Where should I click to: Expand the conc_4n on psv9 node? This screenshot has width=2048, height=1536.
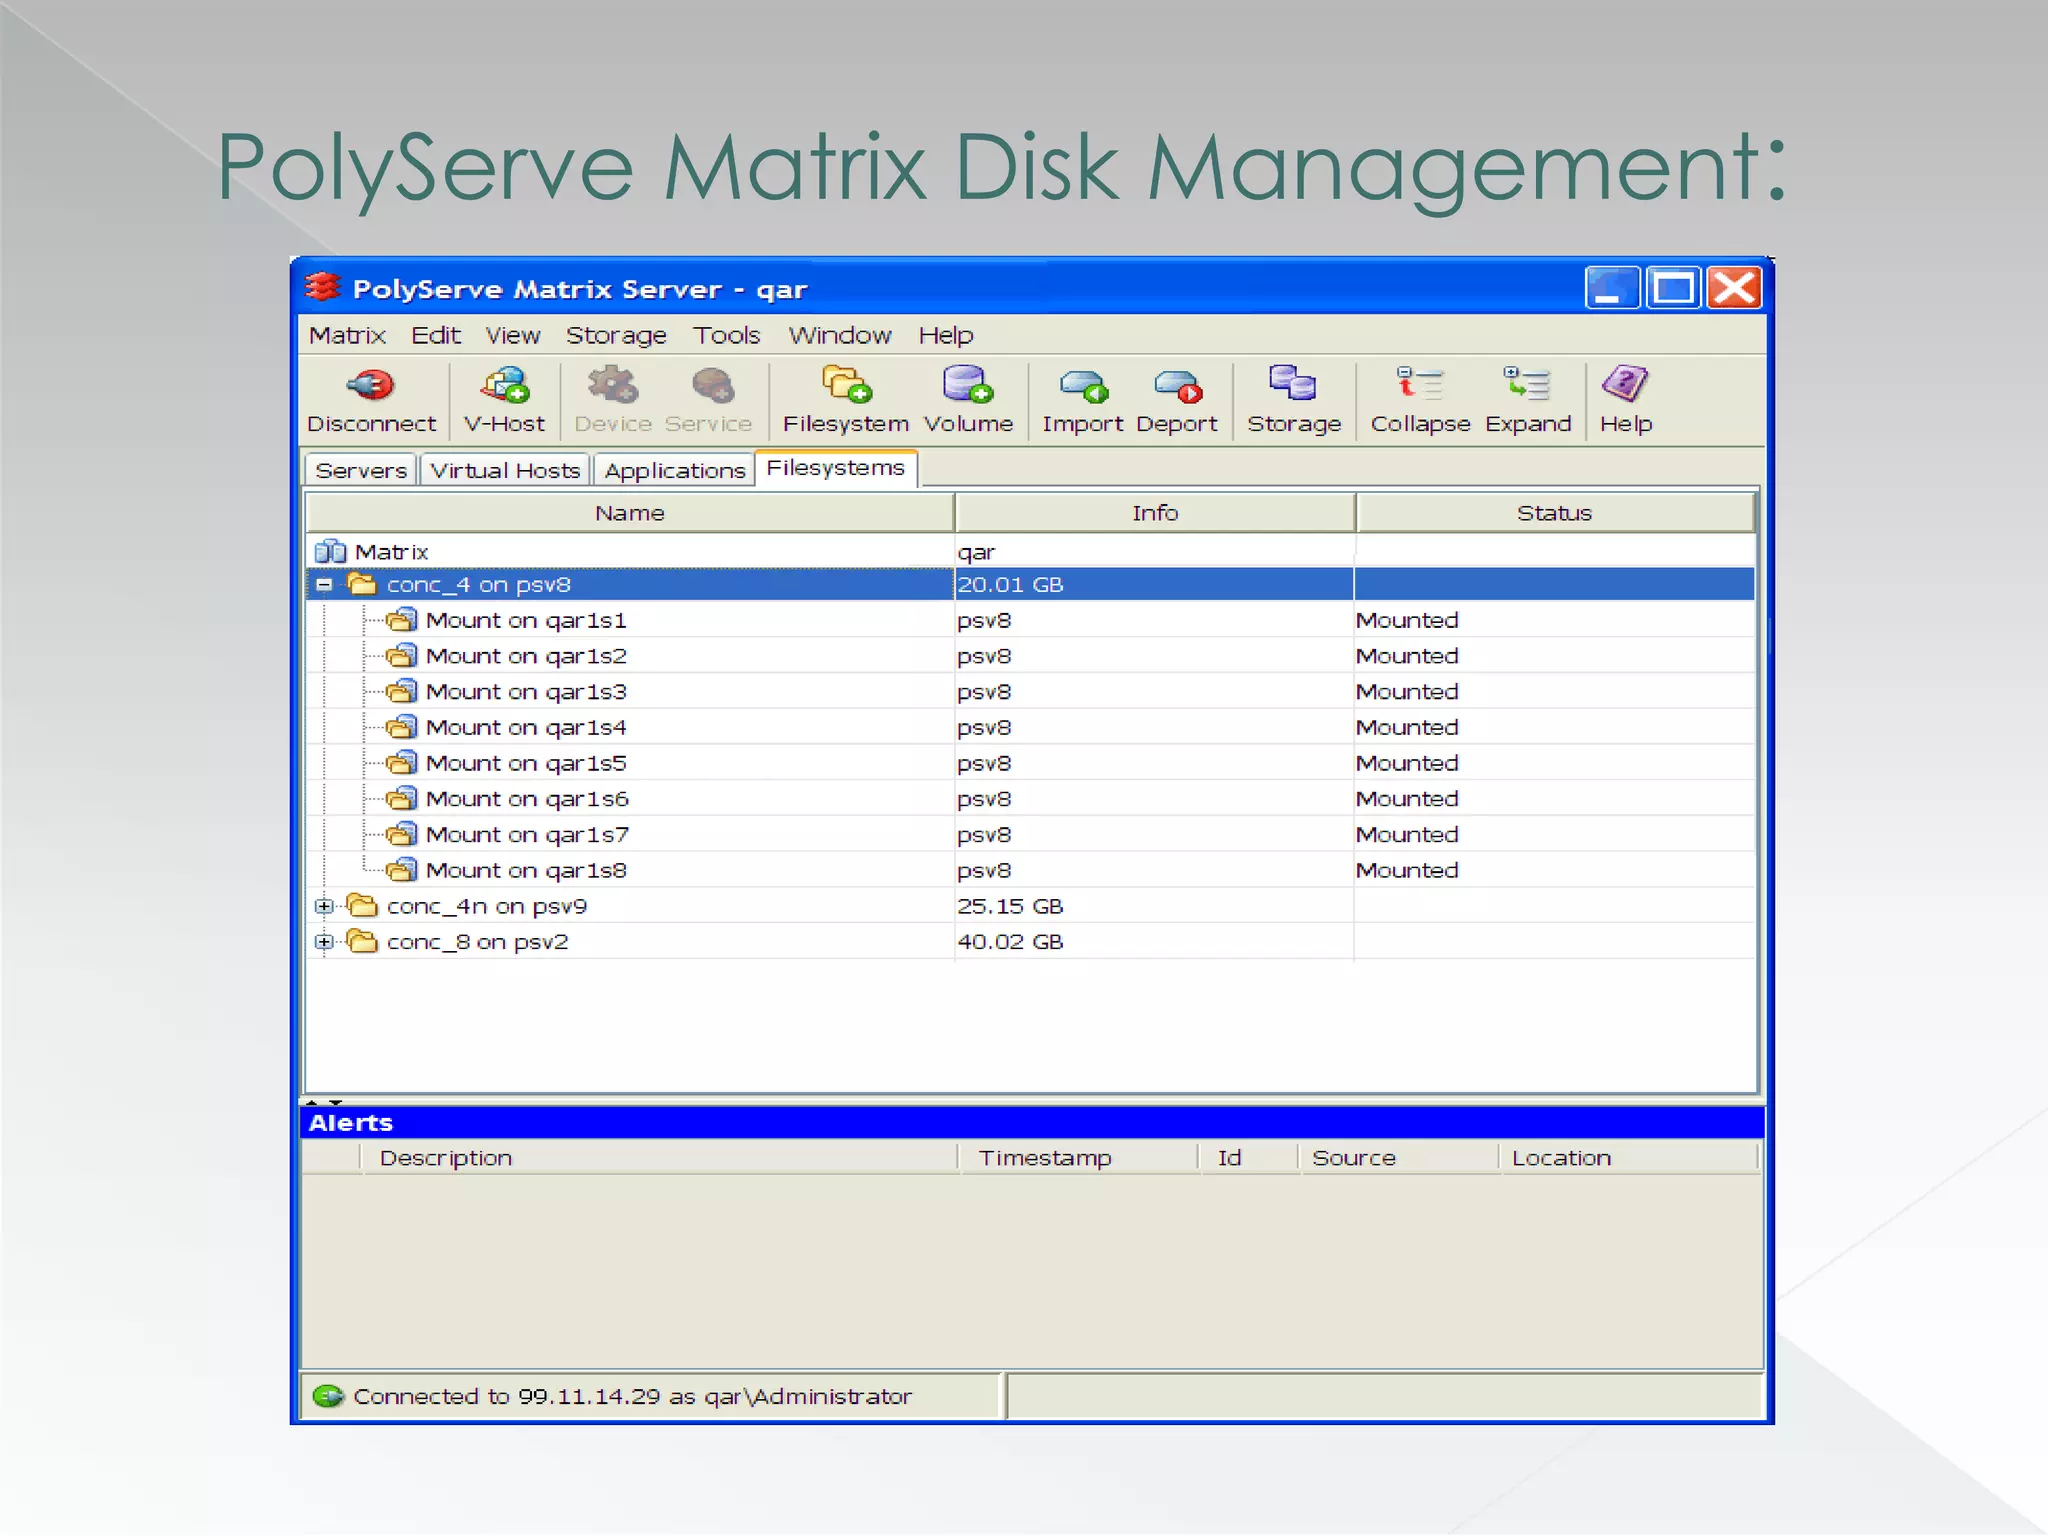[324, 906]
